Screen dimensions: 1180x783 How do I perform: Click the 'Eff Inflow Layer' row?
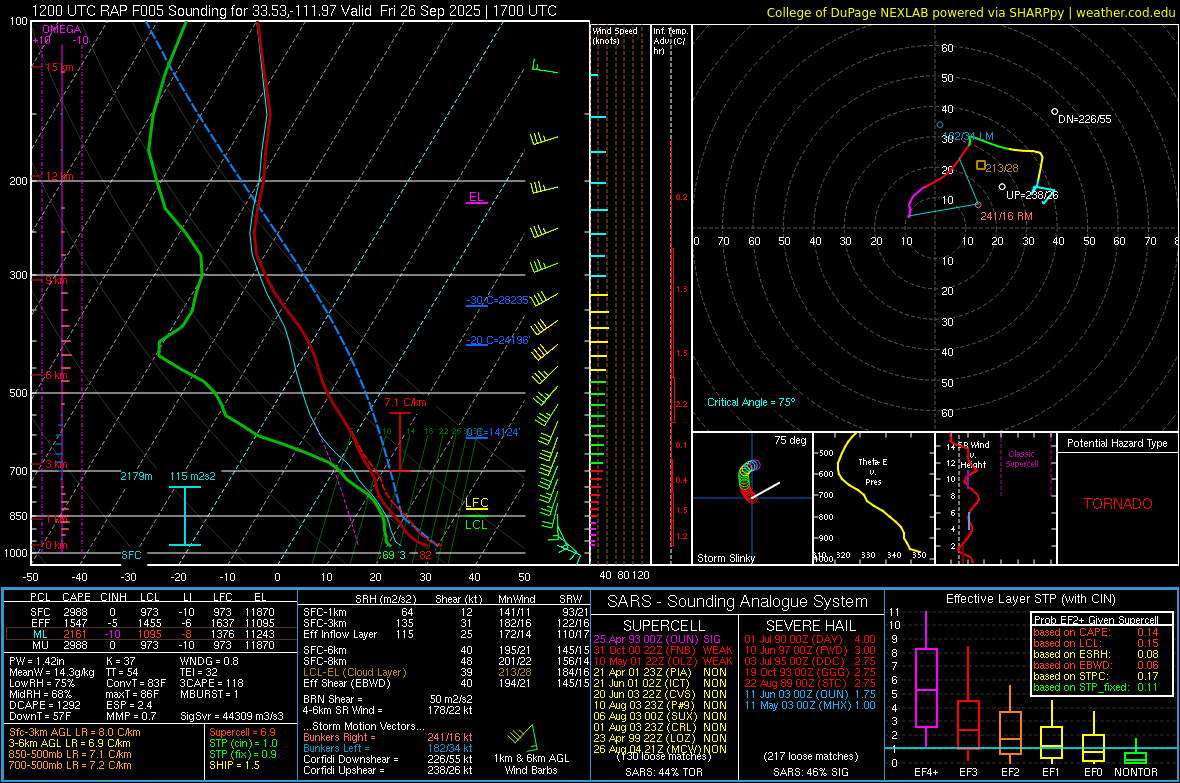(x=446, y=634)
